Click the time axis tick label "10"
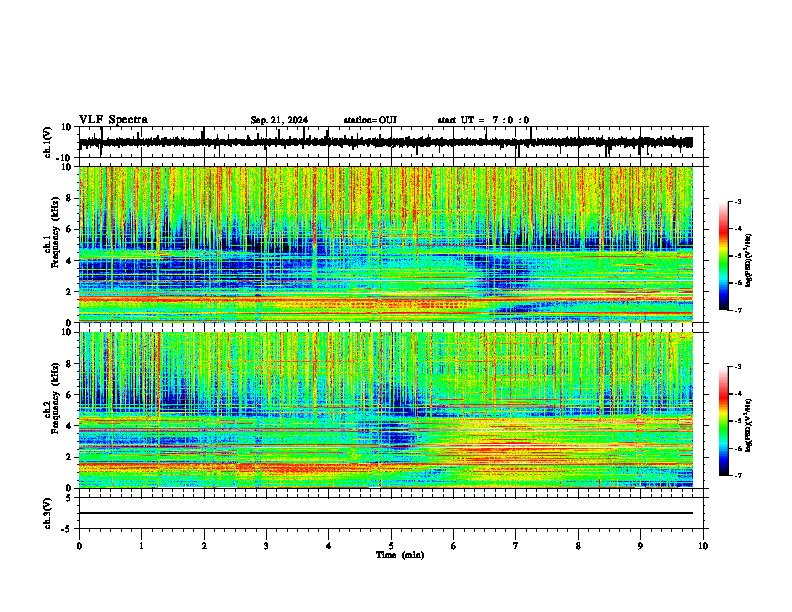 coord(703,545)
